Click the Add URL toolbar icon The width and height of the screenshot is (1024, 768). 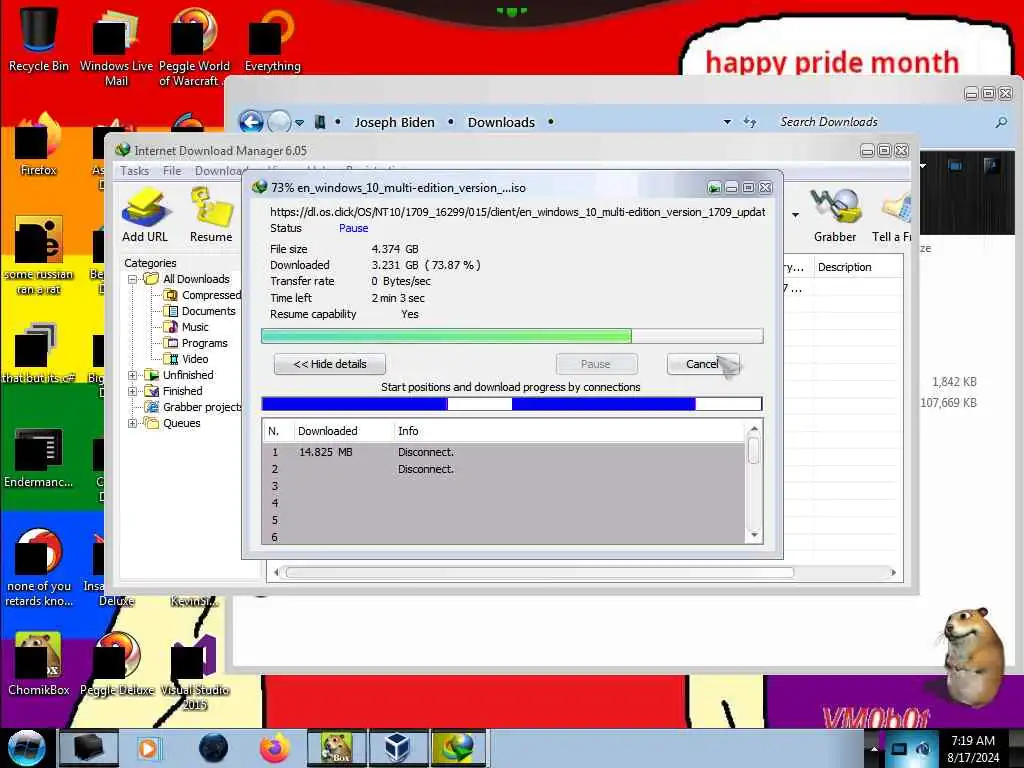(x=145, y=216)
